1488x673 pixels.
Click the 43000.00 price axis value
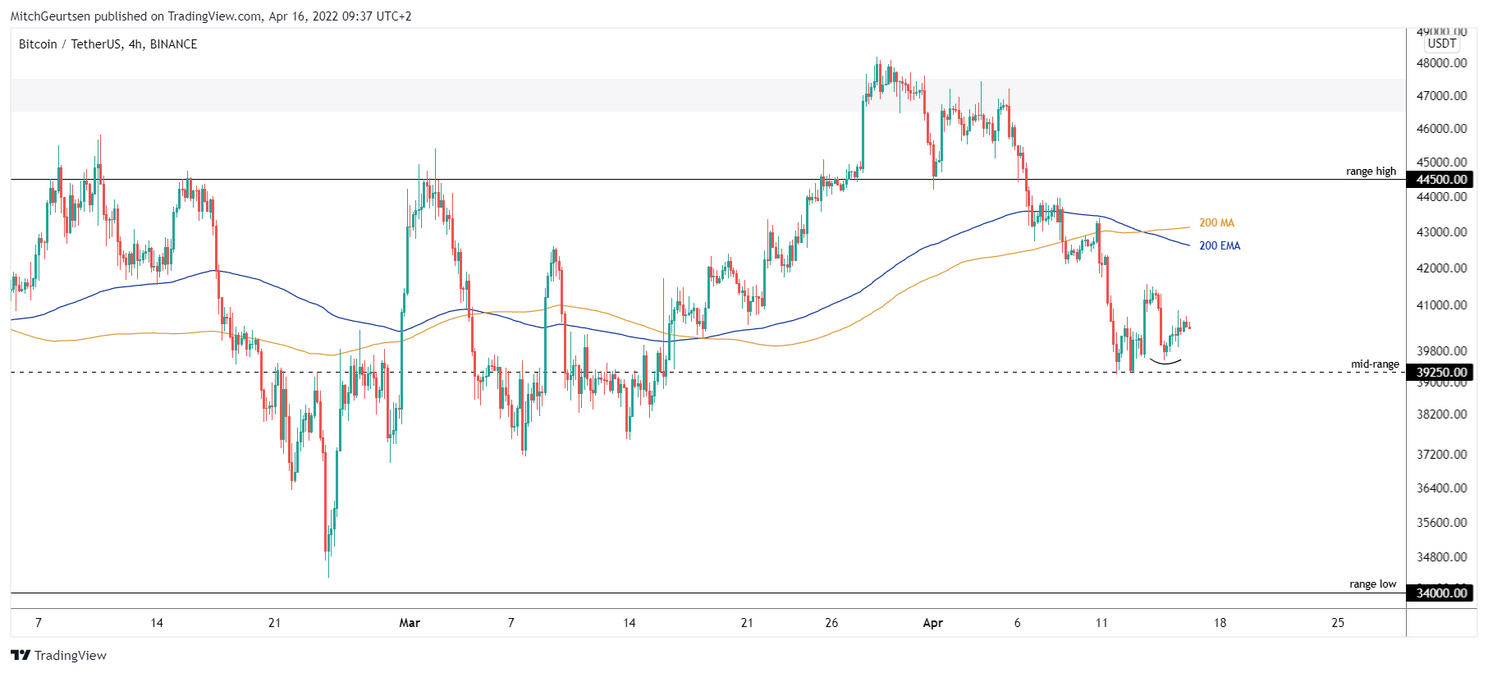[1441, 232]
